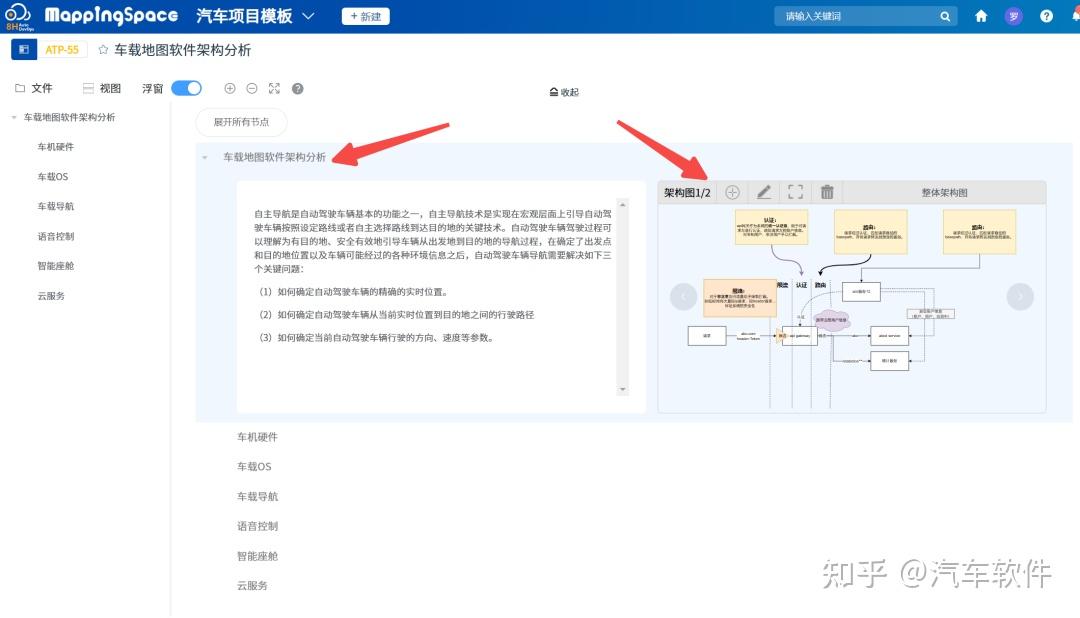Click 收起 to collapse the panel
The width and height of the screenshot is (1080, 618).
pyautogui.click(x=564, y=92)
